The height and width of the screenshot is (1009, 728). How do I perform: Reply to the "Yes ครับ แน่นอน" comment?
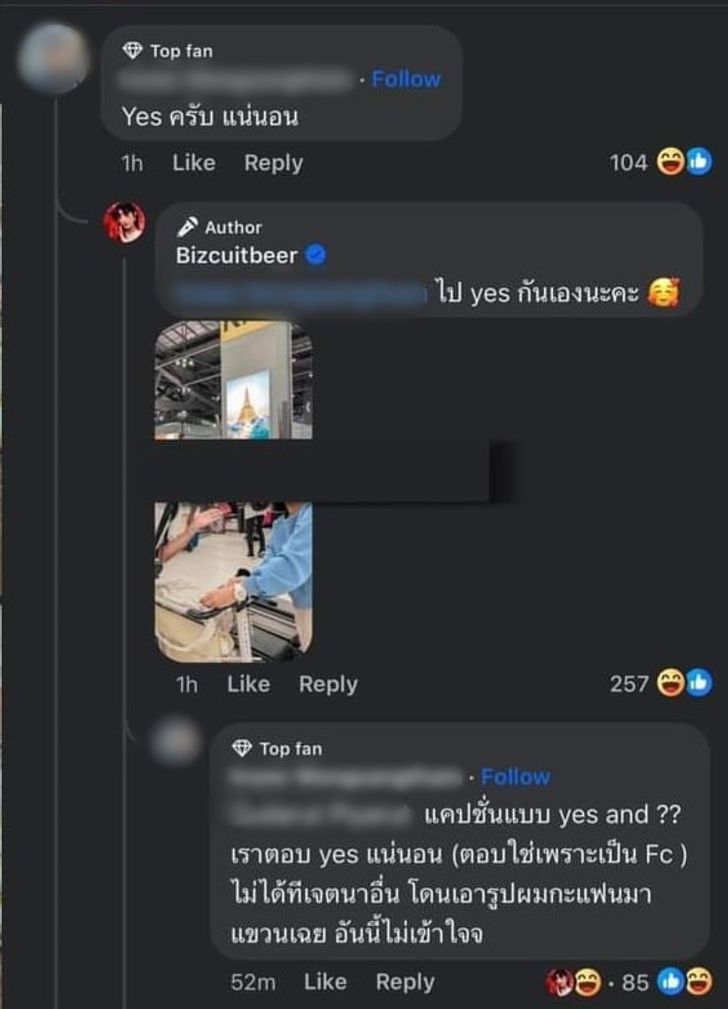[x=274, y=163]
